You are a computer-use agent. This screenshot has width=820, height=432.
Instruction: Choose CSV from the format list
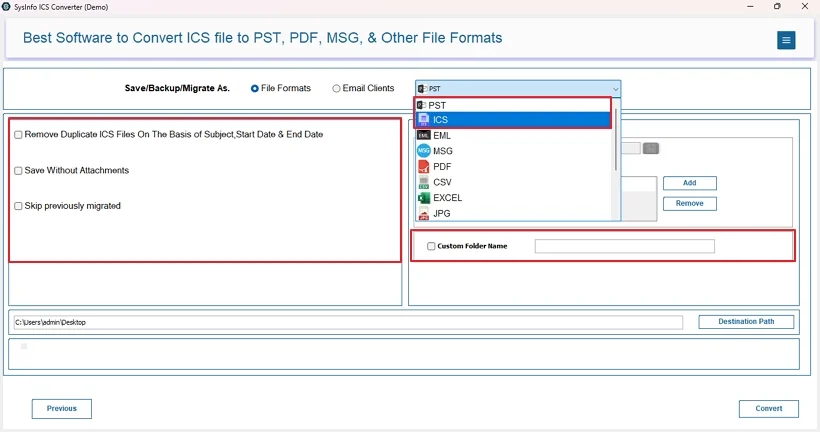point(514,182)
